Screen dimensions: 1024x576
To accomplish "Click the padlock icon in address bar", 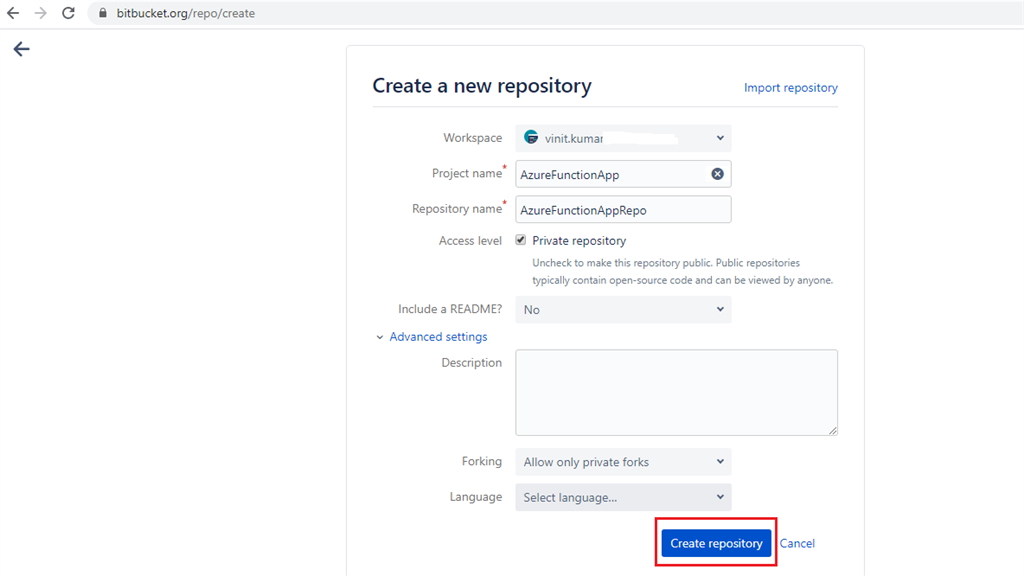I will 101,13.
